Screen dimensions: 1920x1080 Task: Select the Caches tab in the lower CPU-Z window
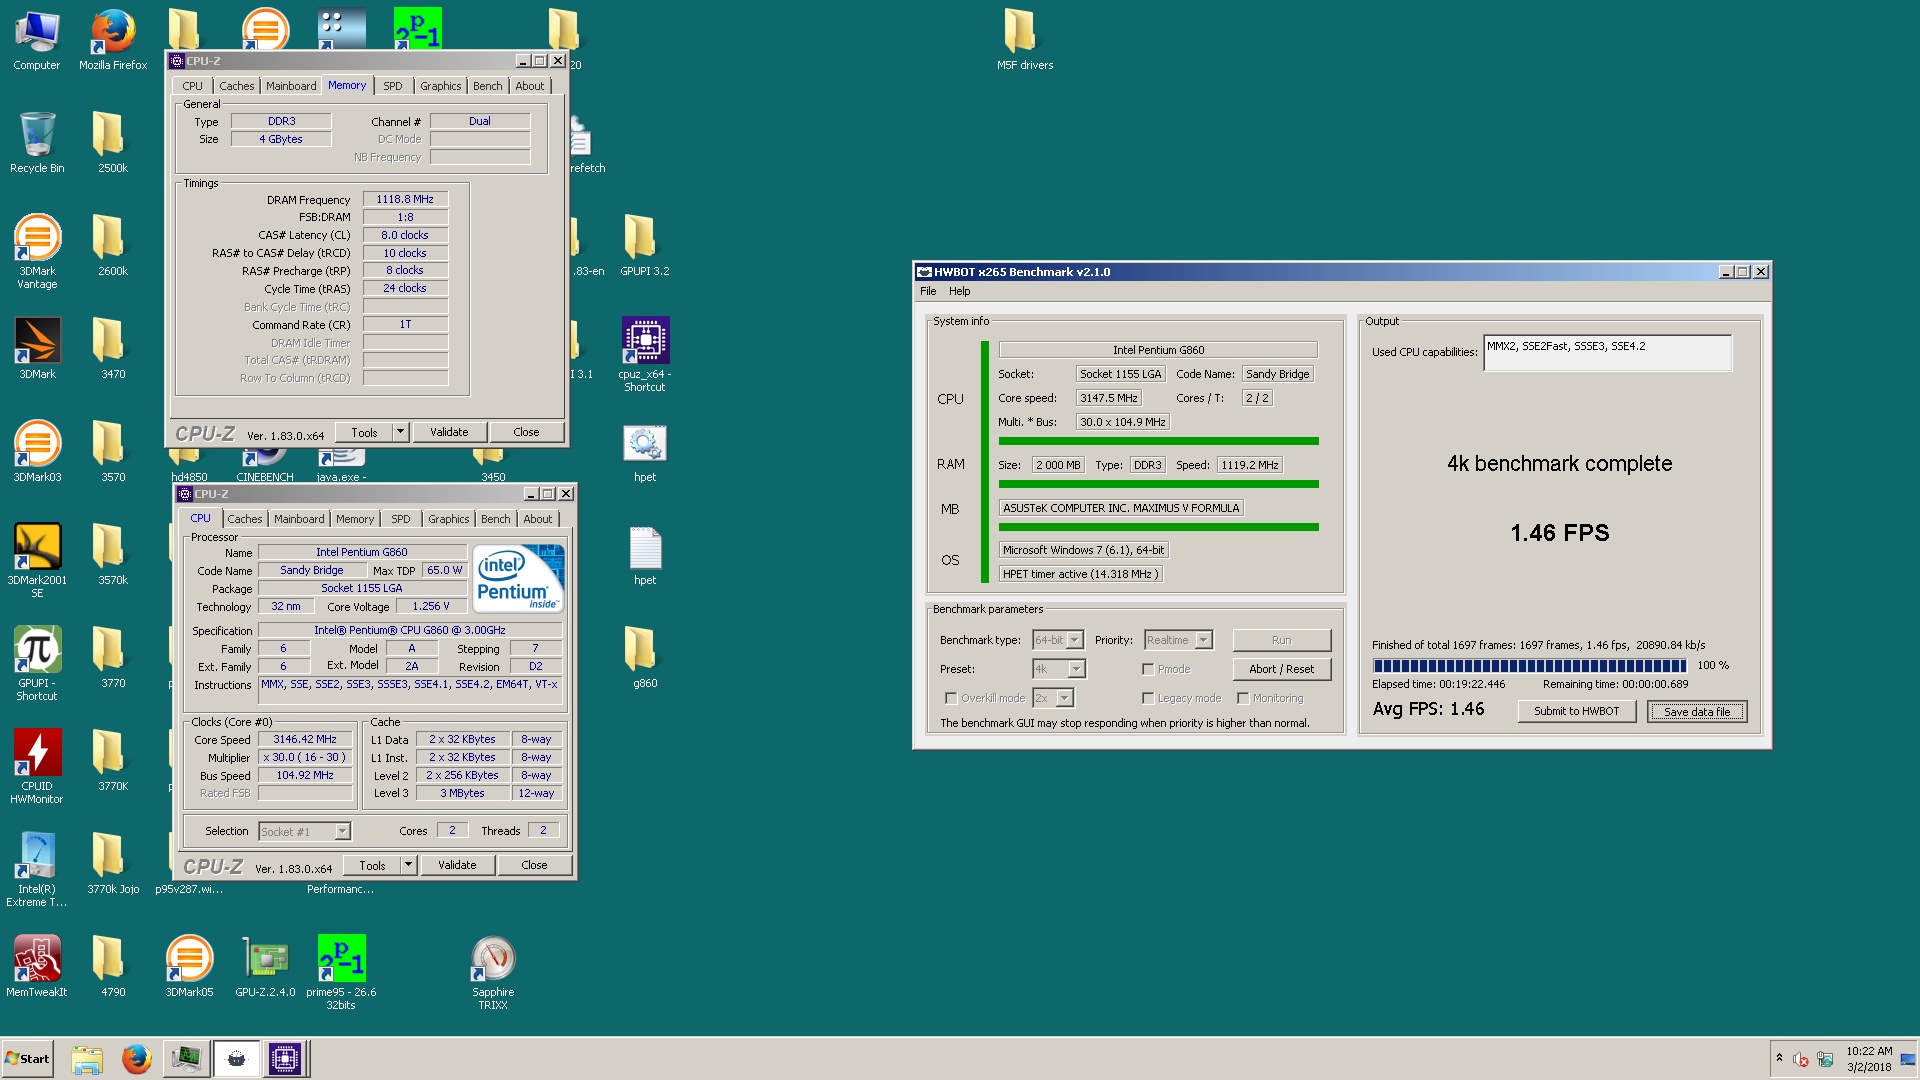245,519
